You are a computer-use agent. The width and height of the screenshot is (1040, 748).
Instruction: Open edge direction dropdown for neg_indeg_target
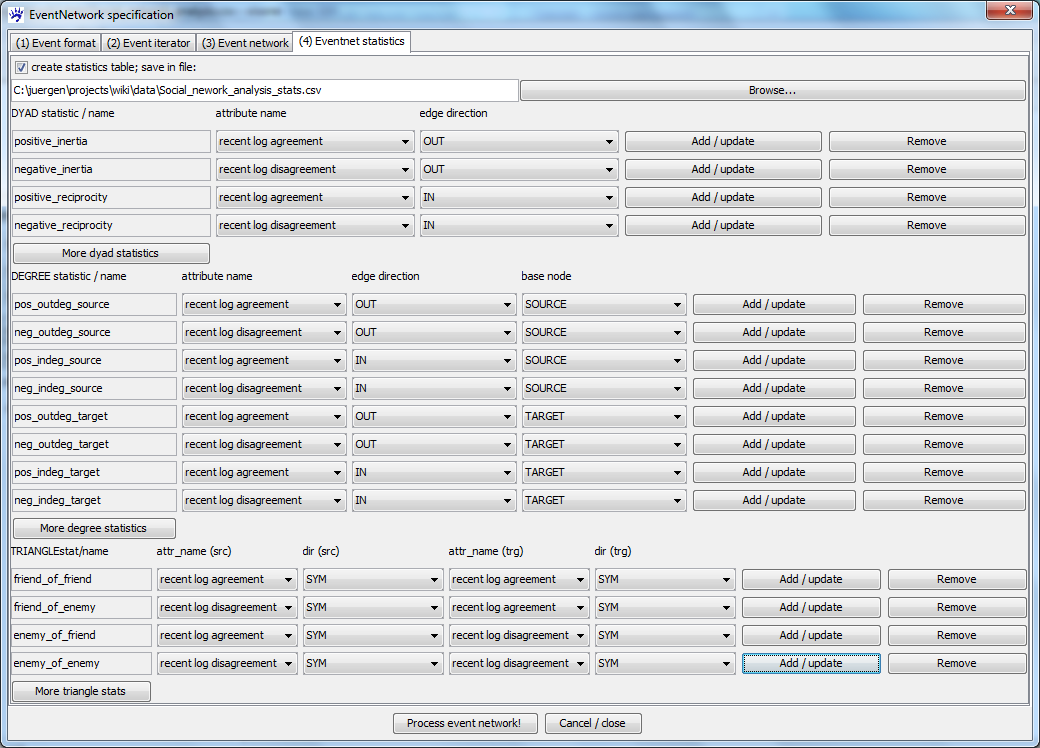433,500
